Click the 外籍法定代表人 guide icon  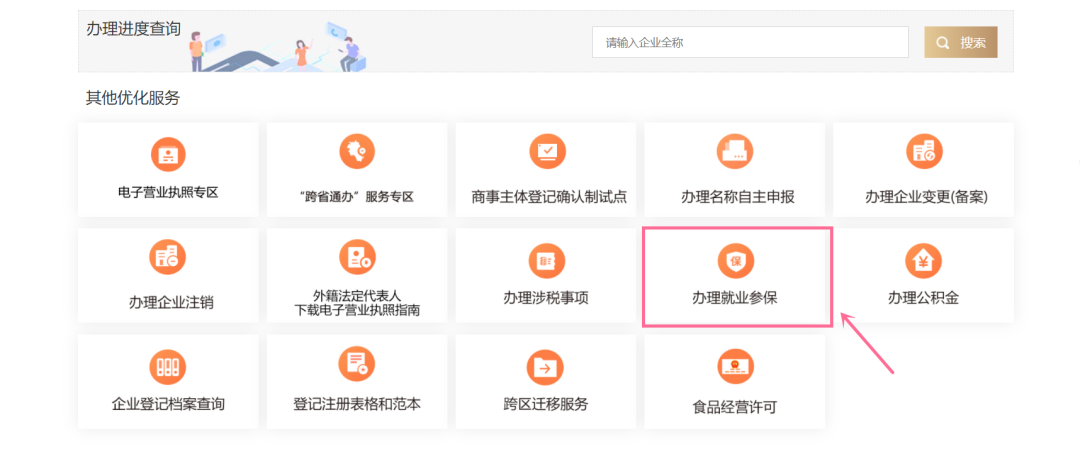click(357, 257)
